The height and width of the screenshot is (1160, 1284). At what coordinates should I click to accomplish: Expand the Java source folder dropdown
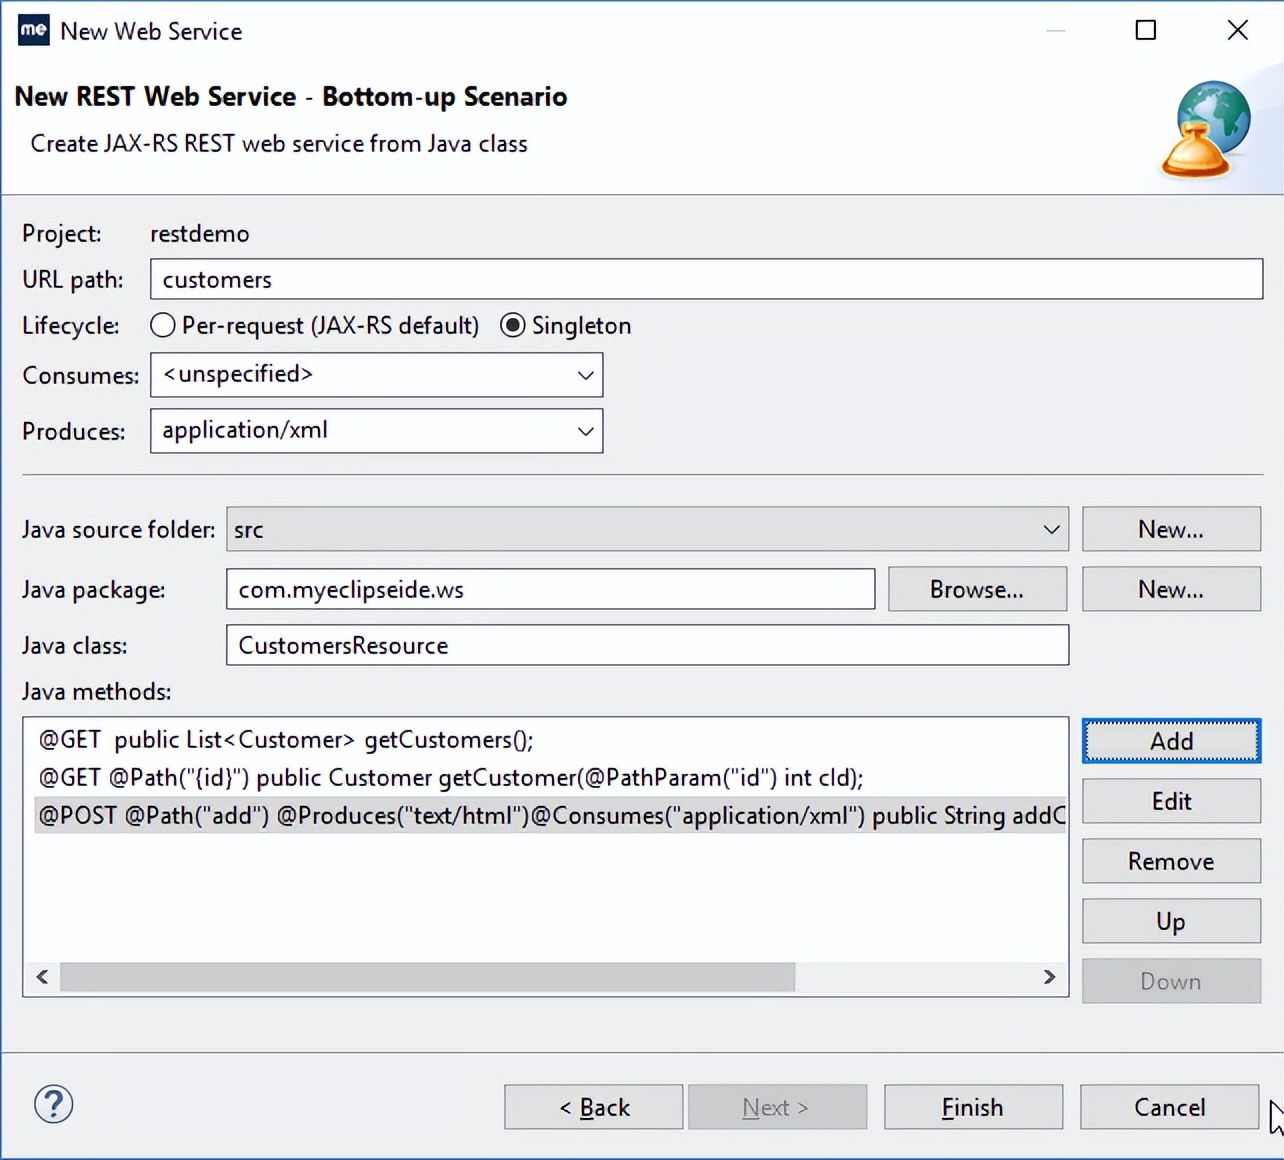[x=1051, y=529]
